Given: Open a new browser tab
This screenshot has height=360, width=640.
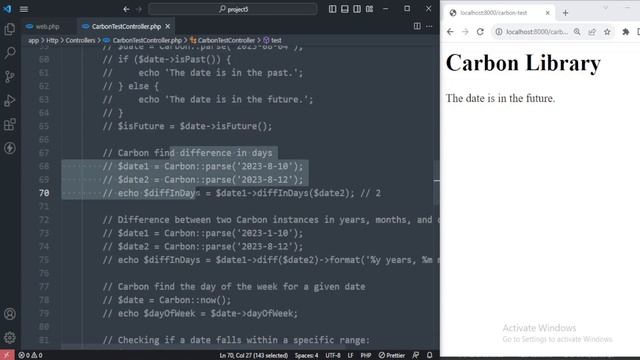Looking at the screenshot, I should [x=565, y=13].
